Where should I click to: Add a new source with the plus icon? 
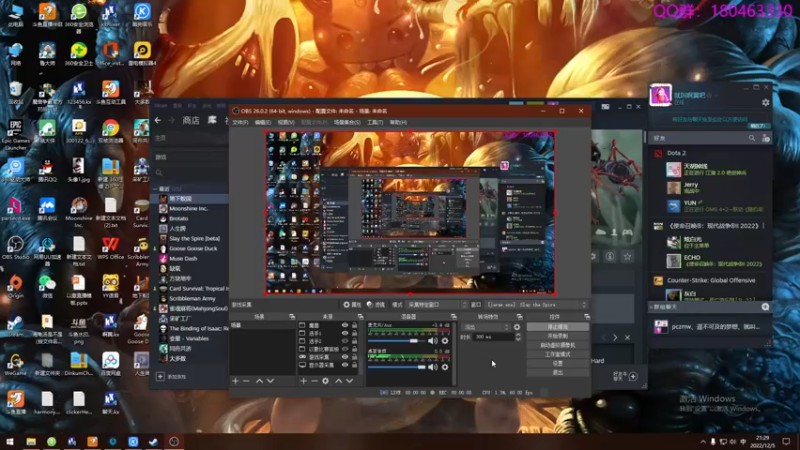304,381
